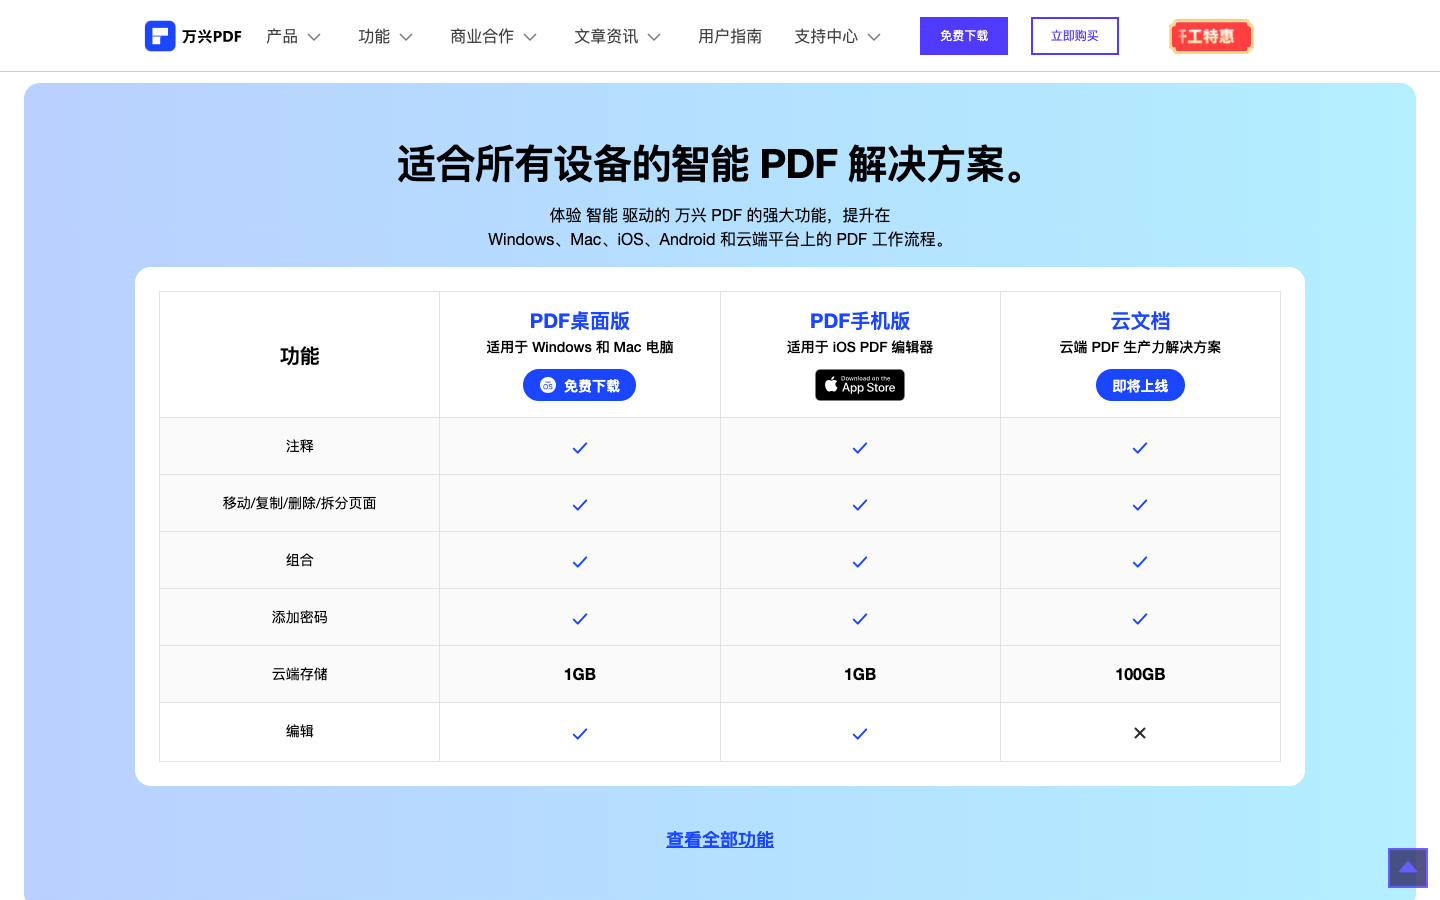Click the X mark for 编辑 under 云文档

[x=1140, y=732]
